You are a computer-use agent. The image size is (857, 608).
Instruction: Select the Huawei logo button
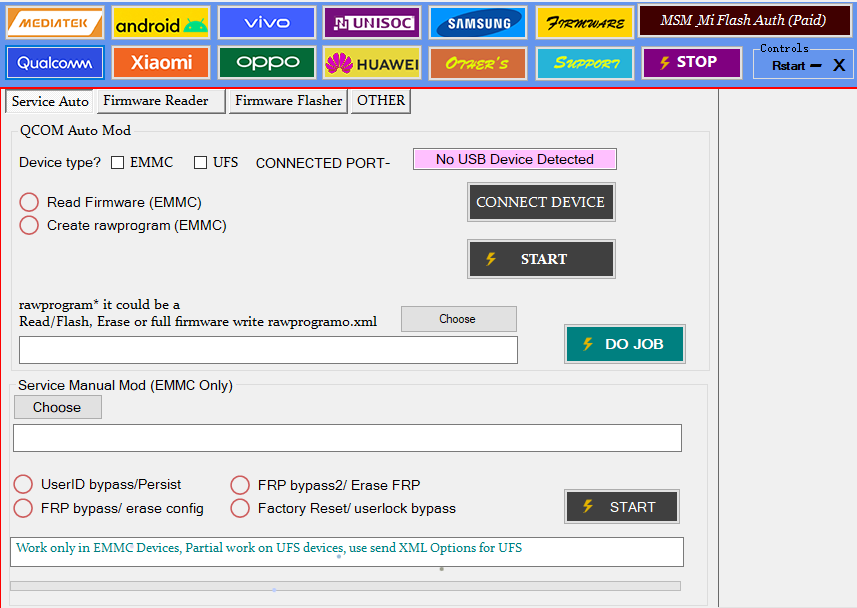(x=372, y=63)
